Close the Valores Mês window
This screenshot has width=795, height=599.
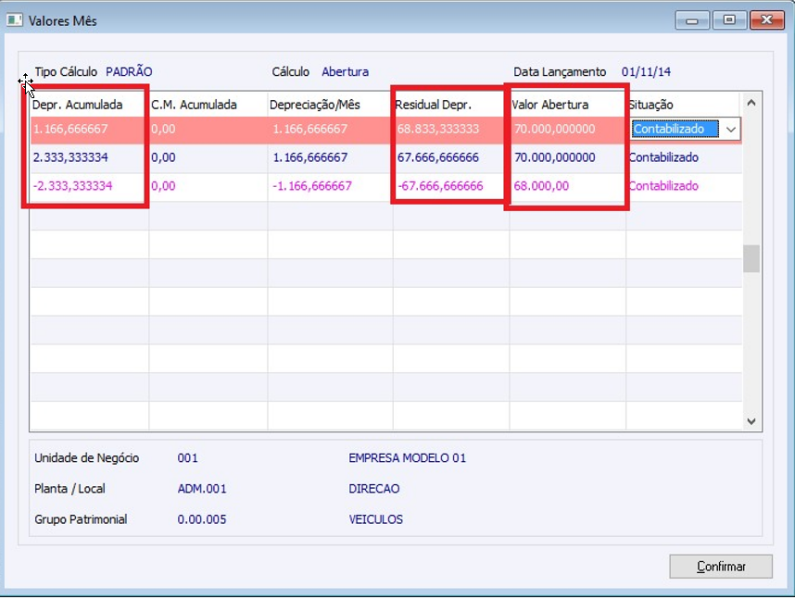(x=767, y=20)
